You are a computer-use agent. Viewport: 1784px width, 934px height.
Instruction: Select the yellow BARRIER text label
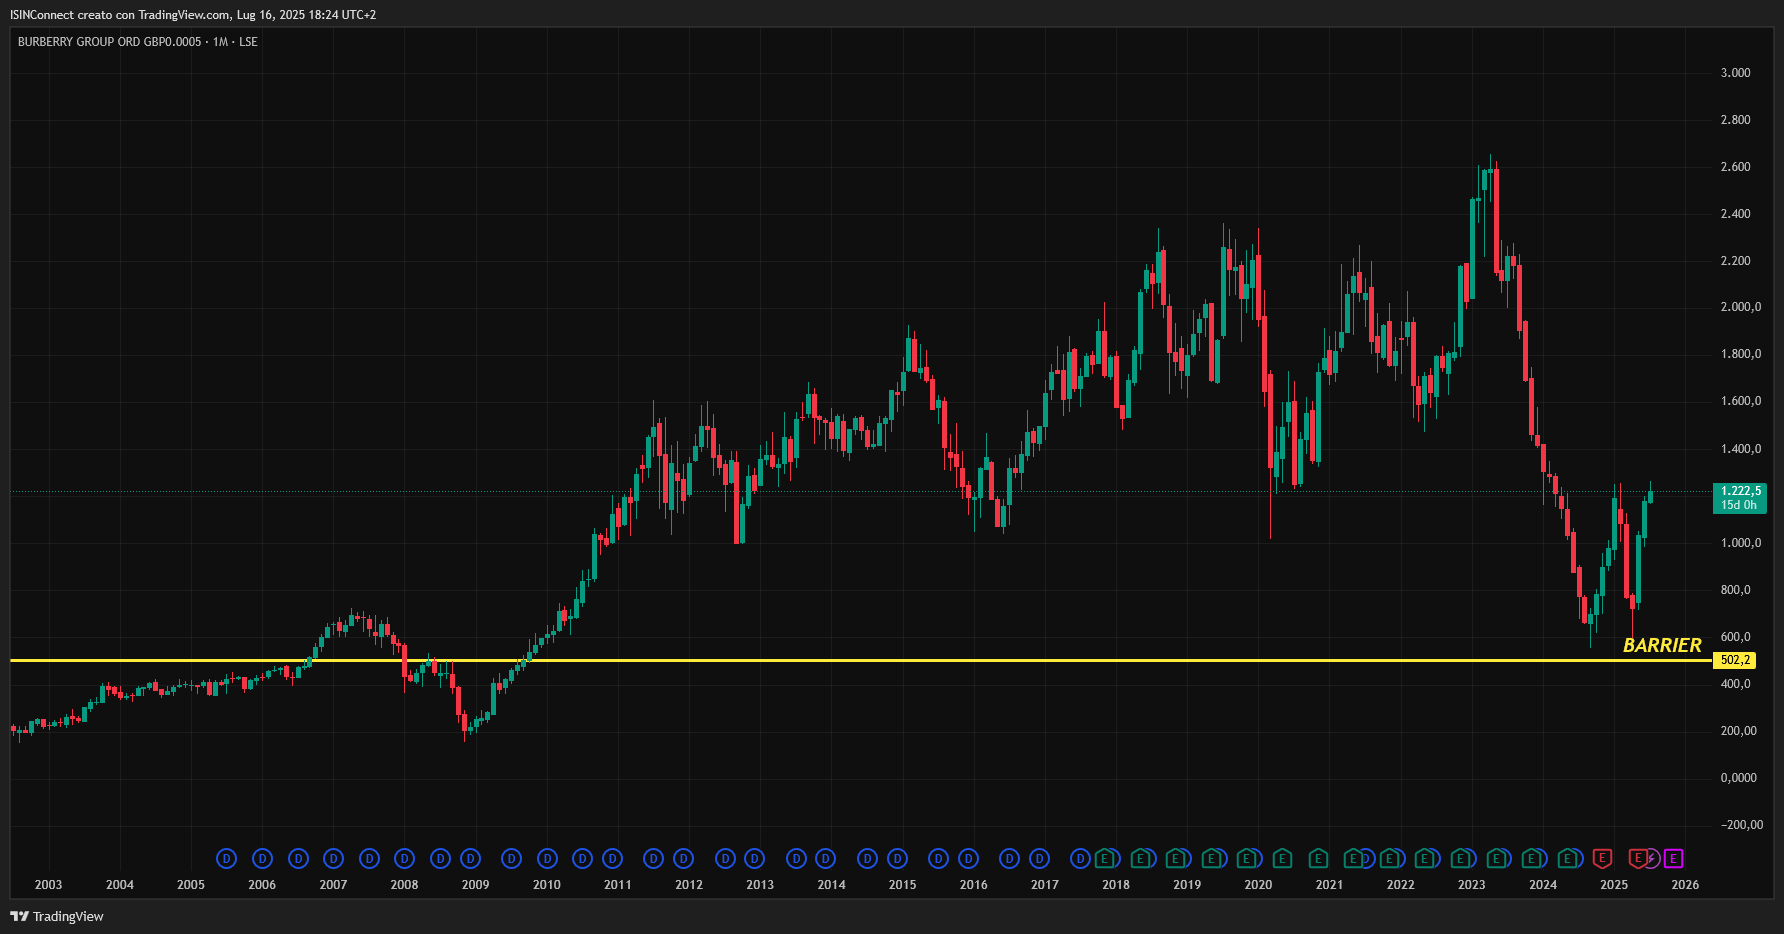point(1662,645)
